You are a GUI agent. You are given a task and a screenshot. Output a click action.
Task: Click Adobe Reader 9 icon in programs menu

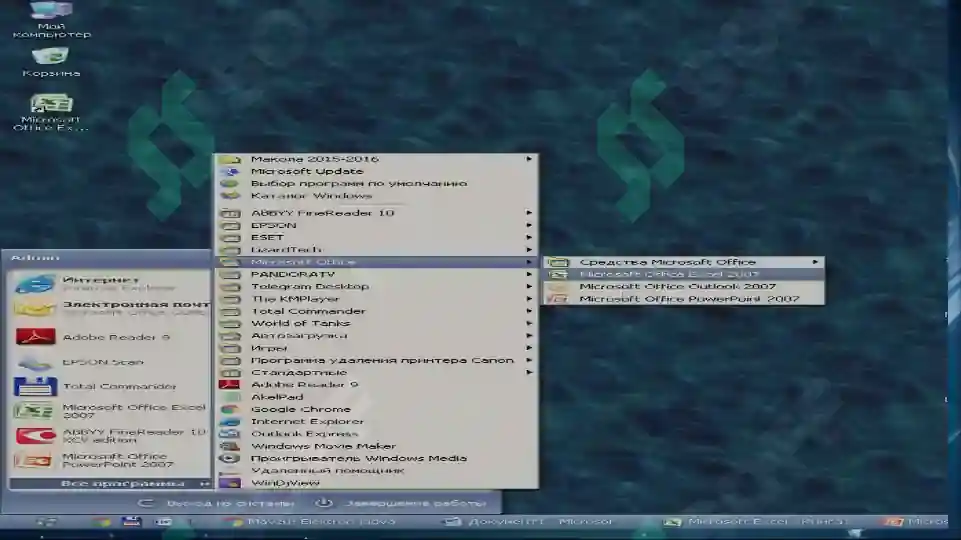pyautogui.click(x=229, y=384)
